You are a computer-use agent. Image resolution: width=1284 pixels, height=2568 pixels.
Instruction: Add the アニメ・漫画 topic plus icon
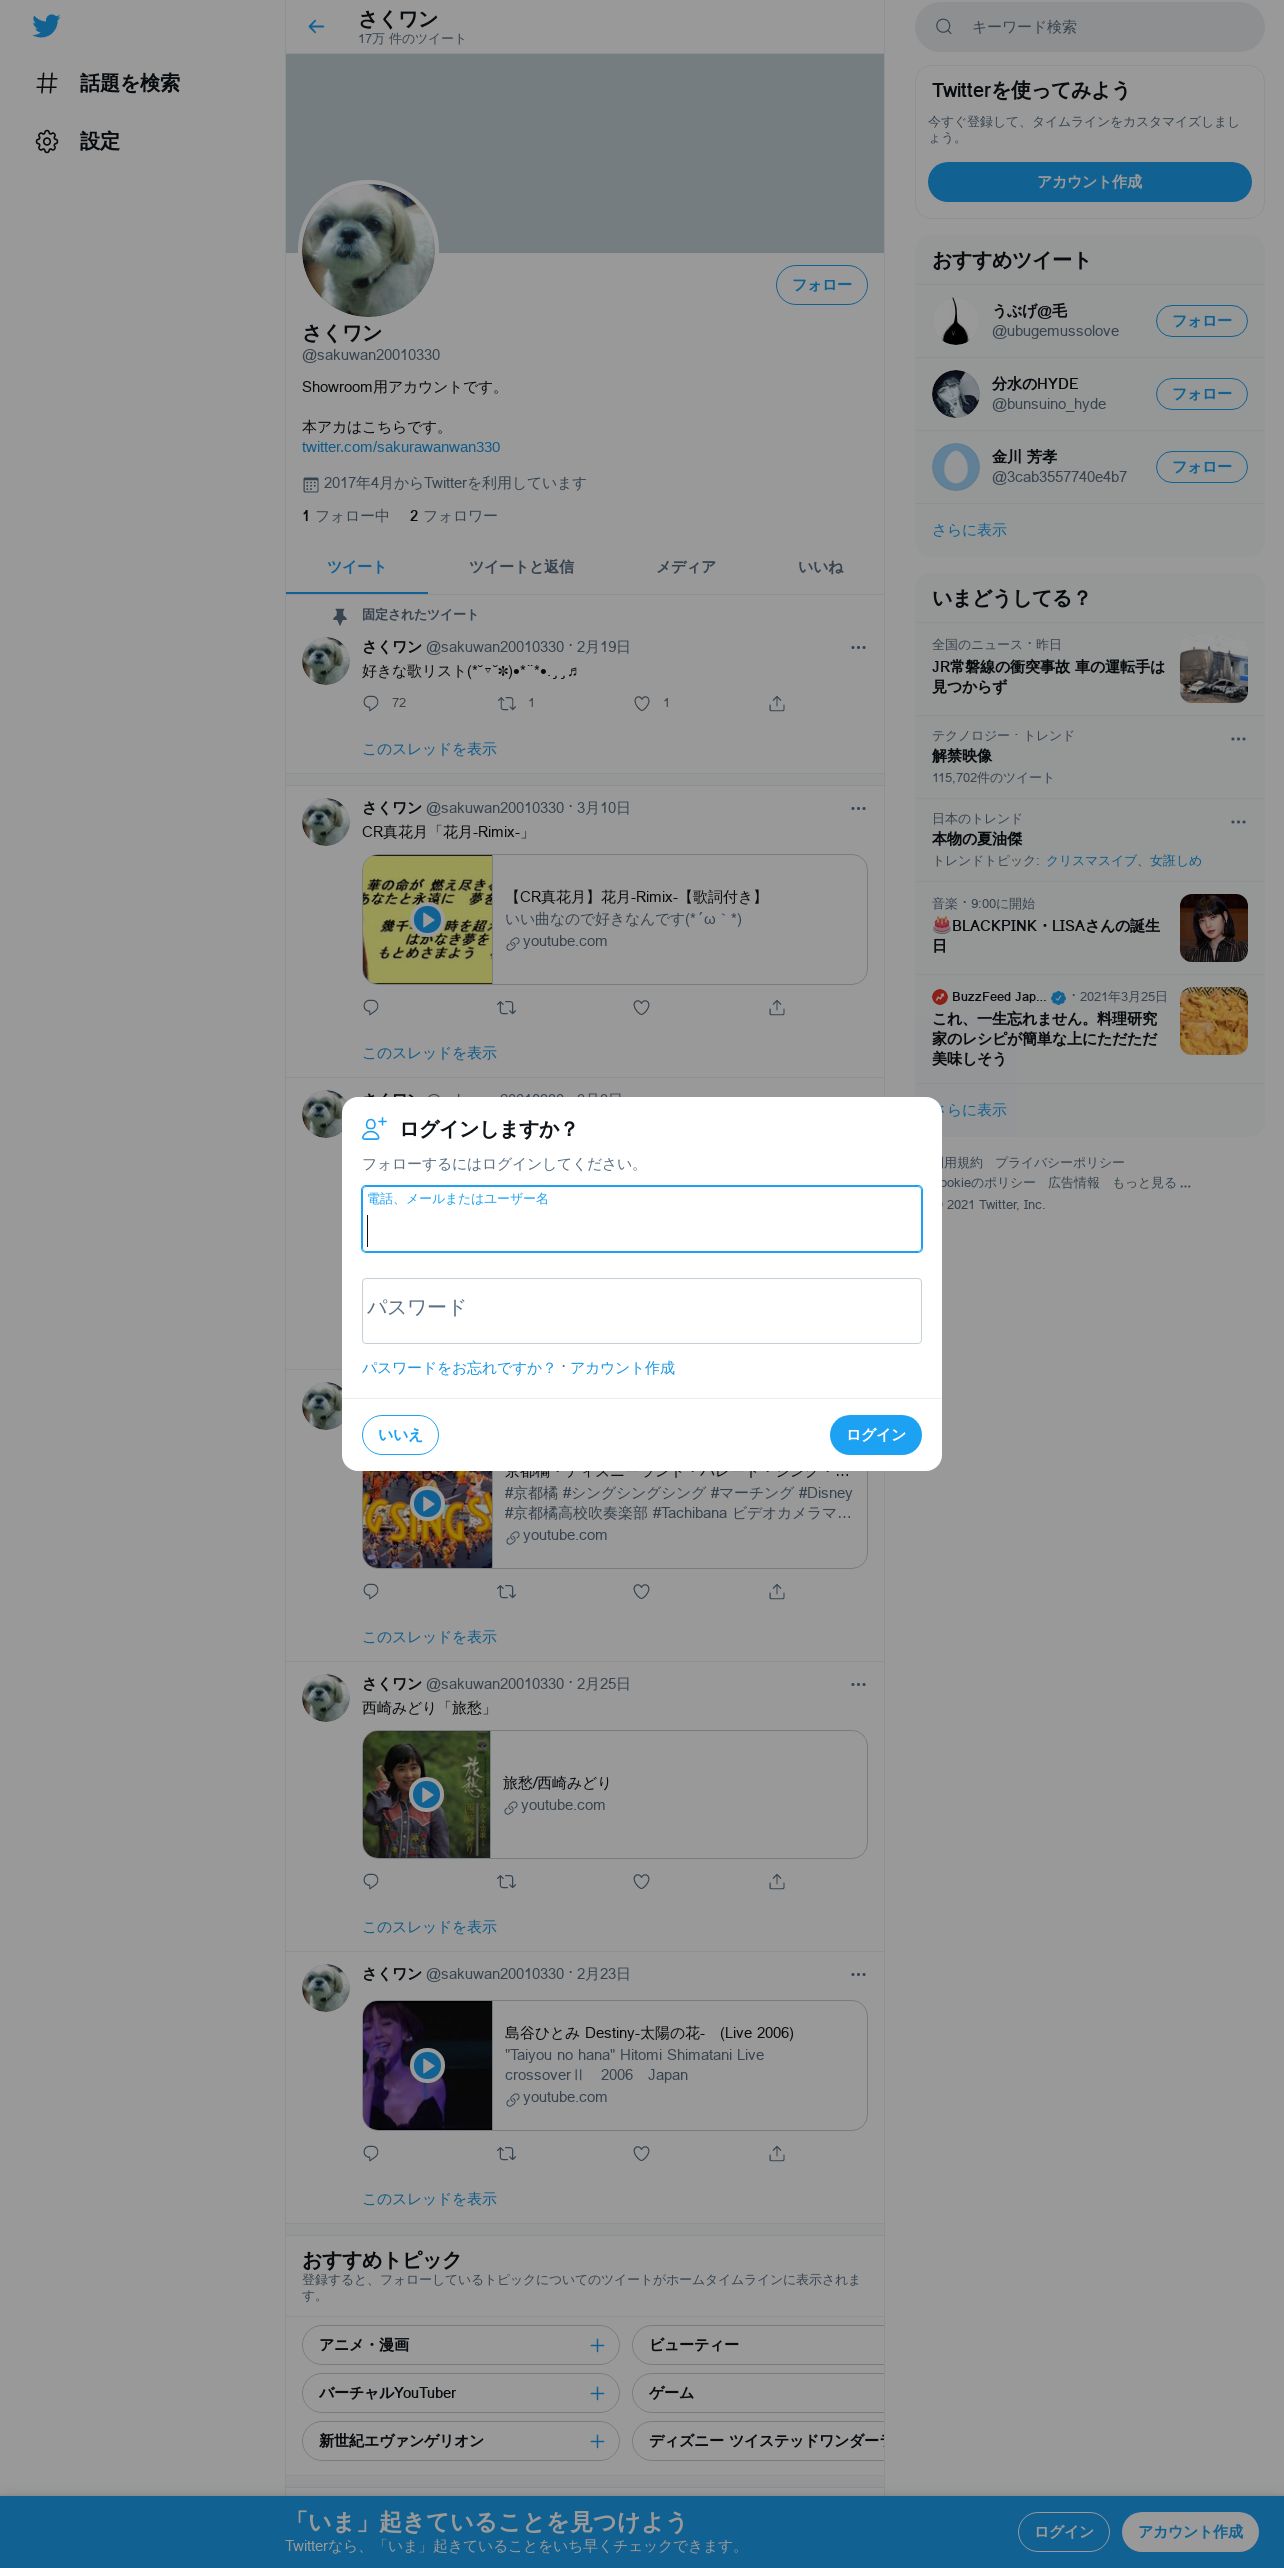597,2345
